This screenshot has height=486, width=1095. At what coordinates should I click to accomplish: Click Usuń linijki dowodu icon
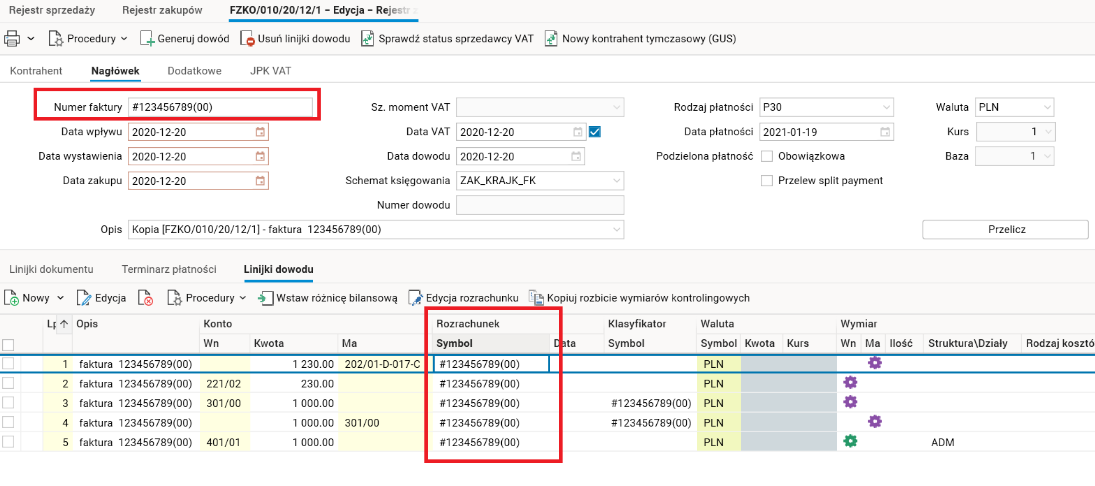pyautogui.click(x=250, y=39)
